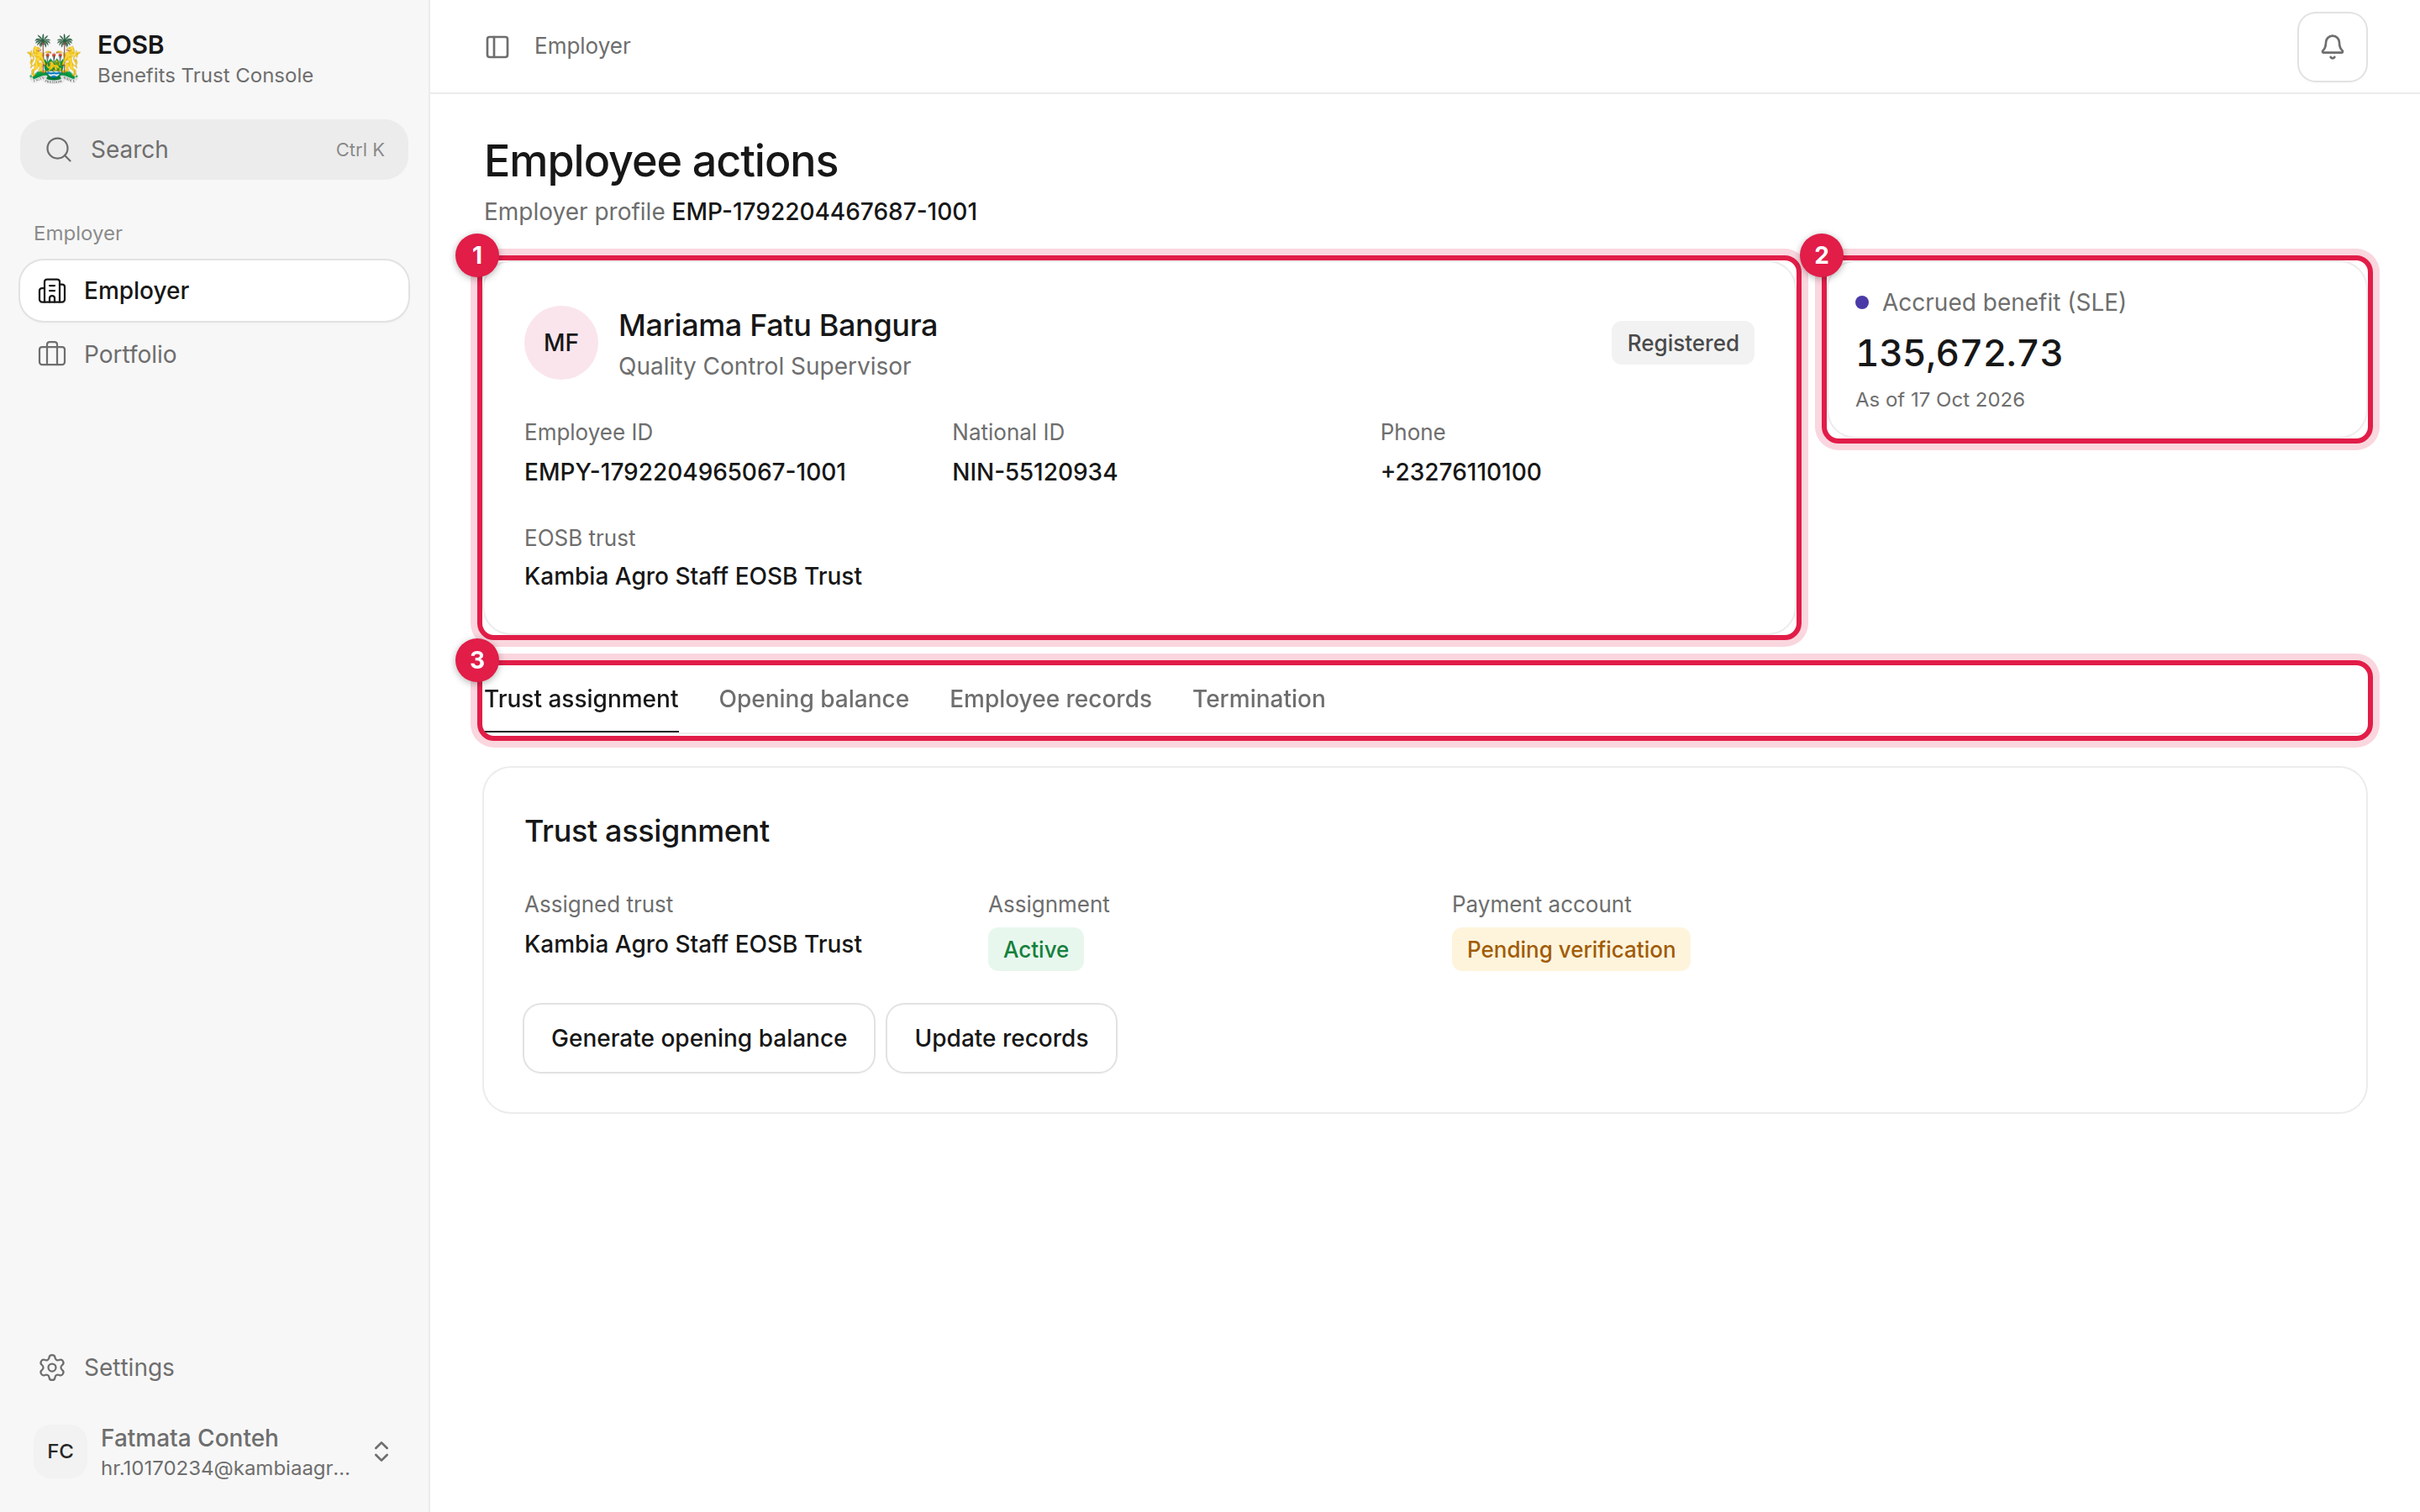Click the Employer building icon in sidebar

[52, 291]
